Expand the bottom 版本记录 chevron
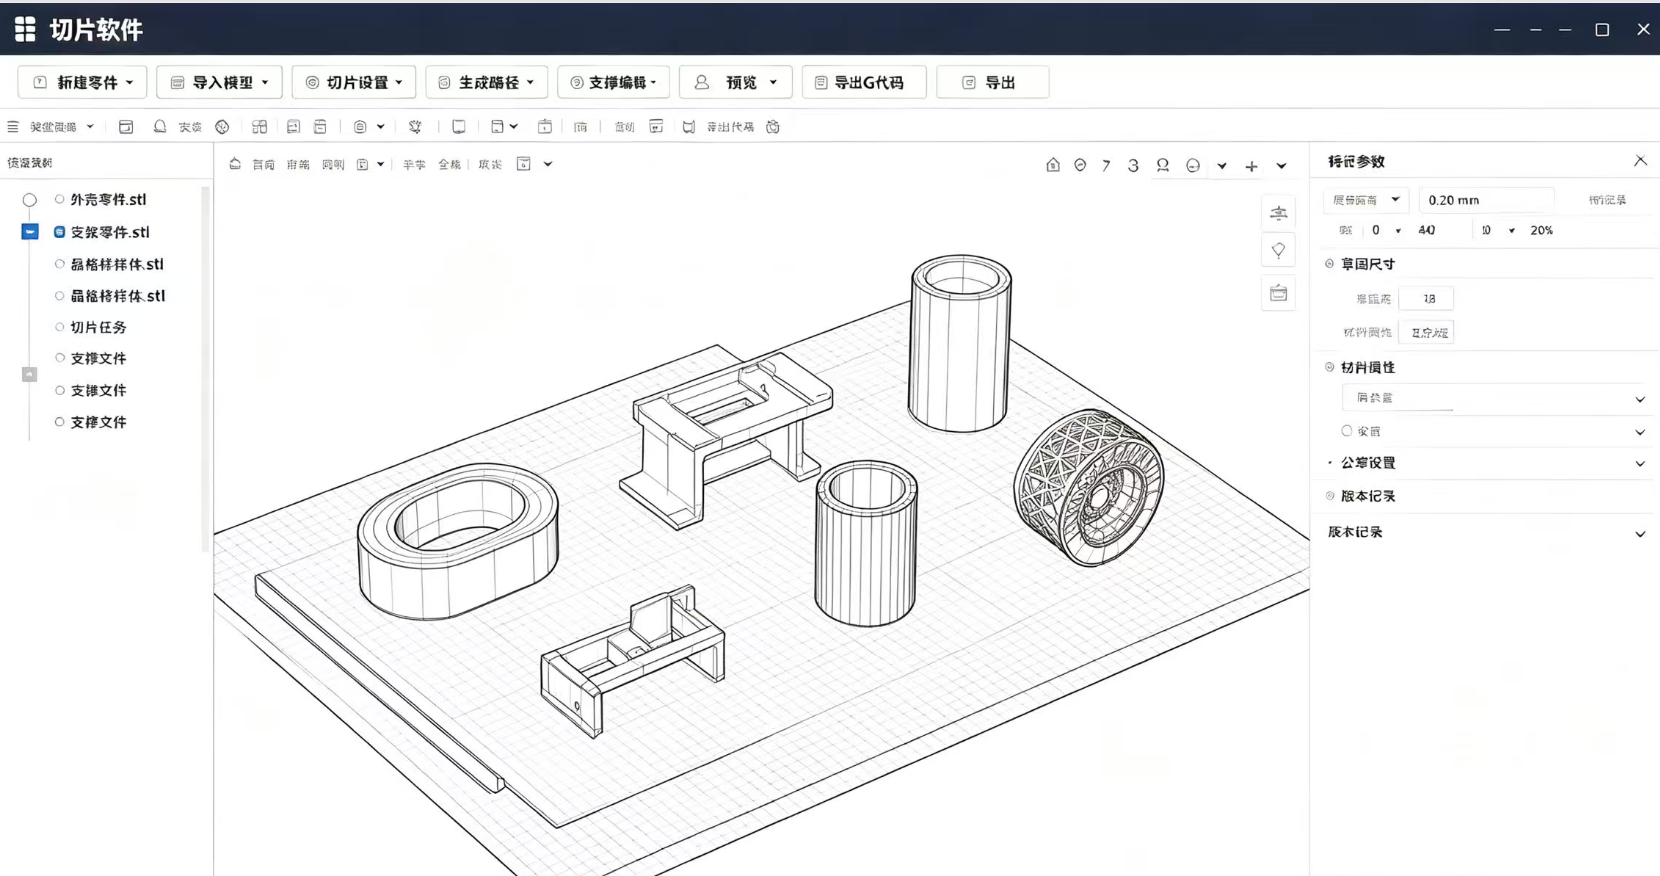The image size is (1660, 876). click(1640, 533)
